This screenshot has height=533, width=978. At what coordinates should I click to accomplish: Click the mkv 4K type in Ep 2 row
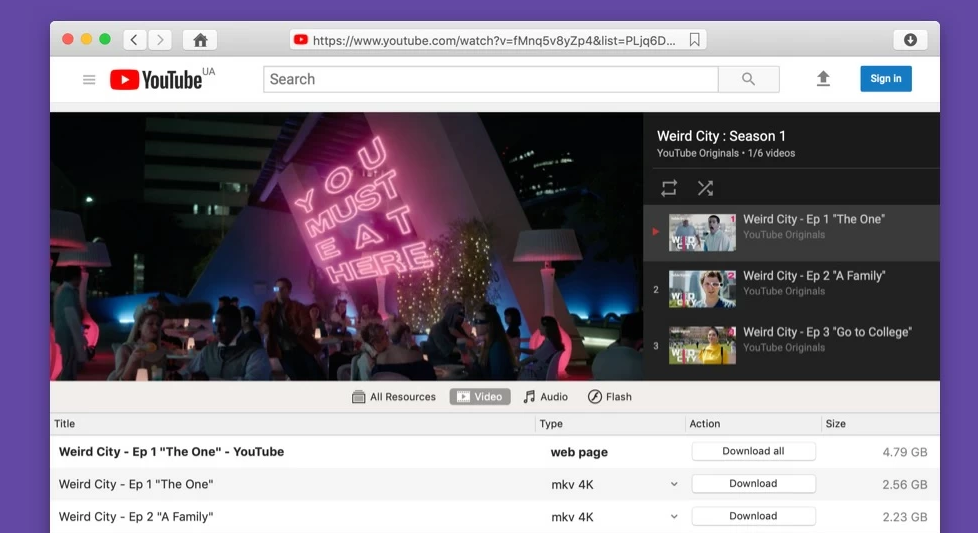point(573,517)
